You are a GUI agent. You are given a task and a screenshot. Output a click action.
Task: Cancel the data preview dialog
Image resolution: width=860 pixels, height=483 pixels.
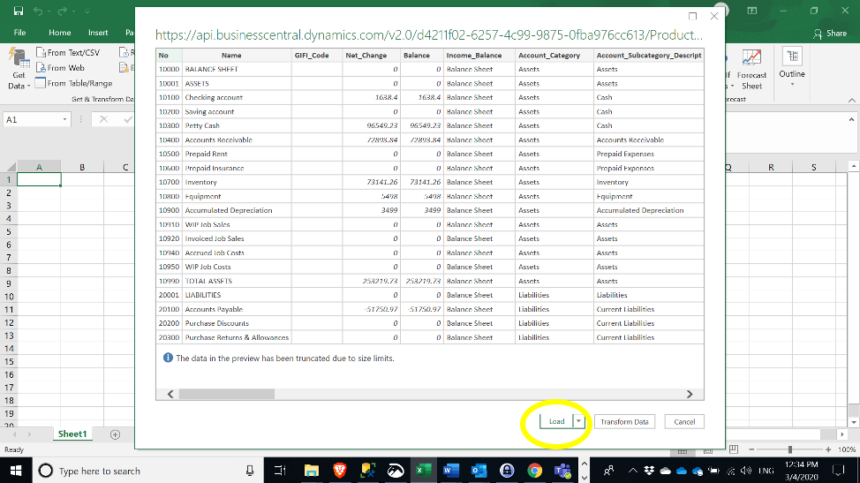[684, 422]
